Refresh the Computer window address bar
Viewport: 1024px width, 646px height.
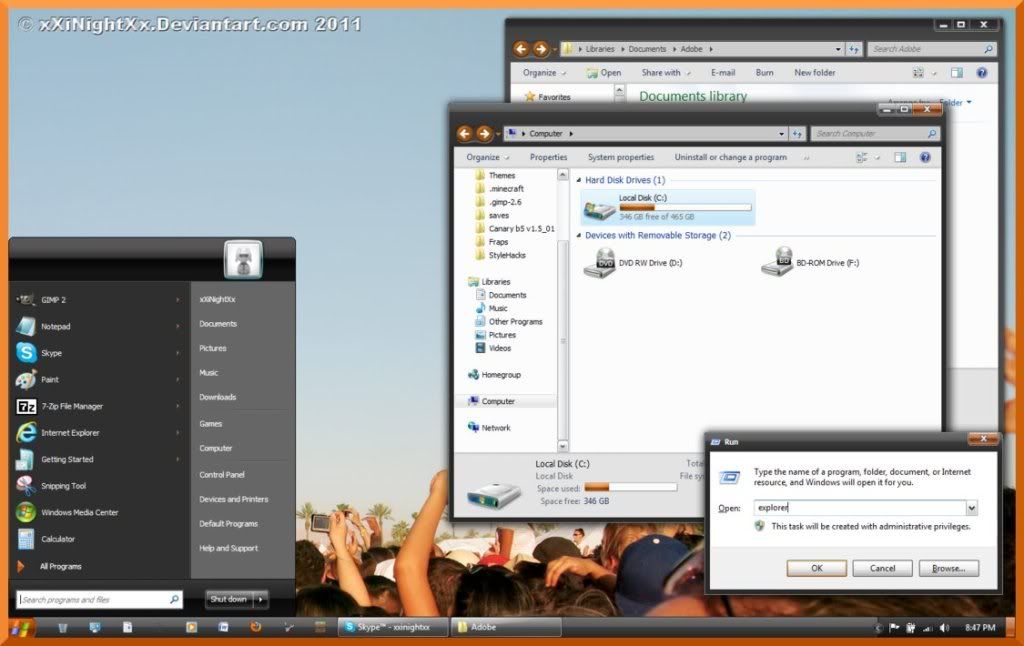click(x=797, y=134)
